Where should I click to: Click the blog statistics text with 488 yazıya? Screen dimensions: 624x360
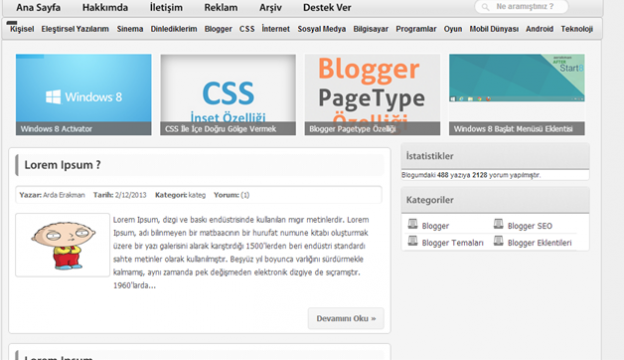coord(471,175)
